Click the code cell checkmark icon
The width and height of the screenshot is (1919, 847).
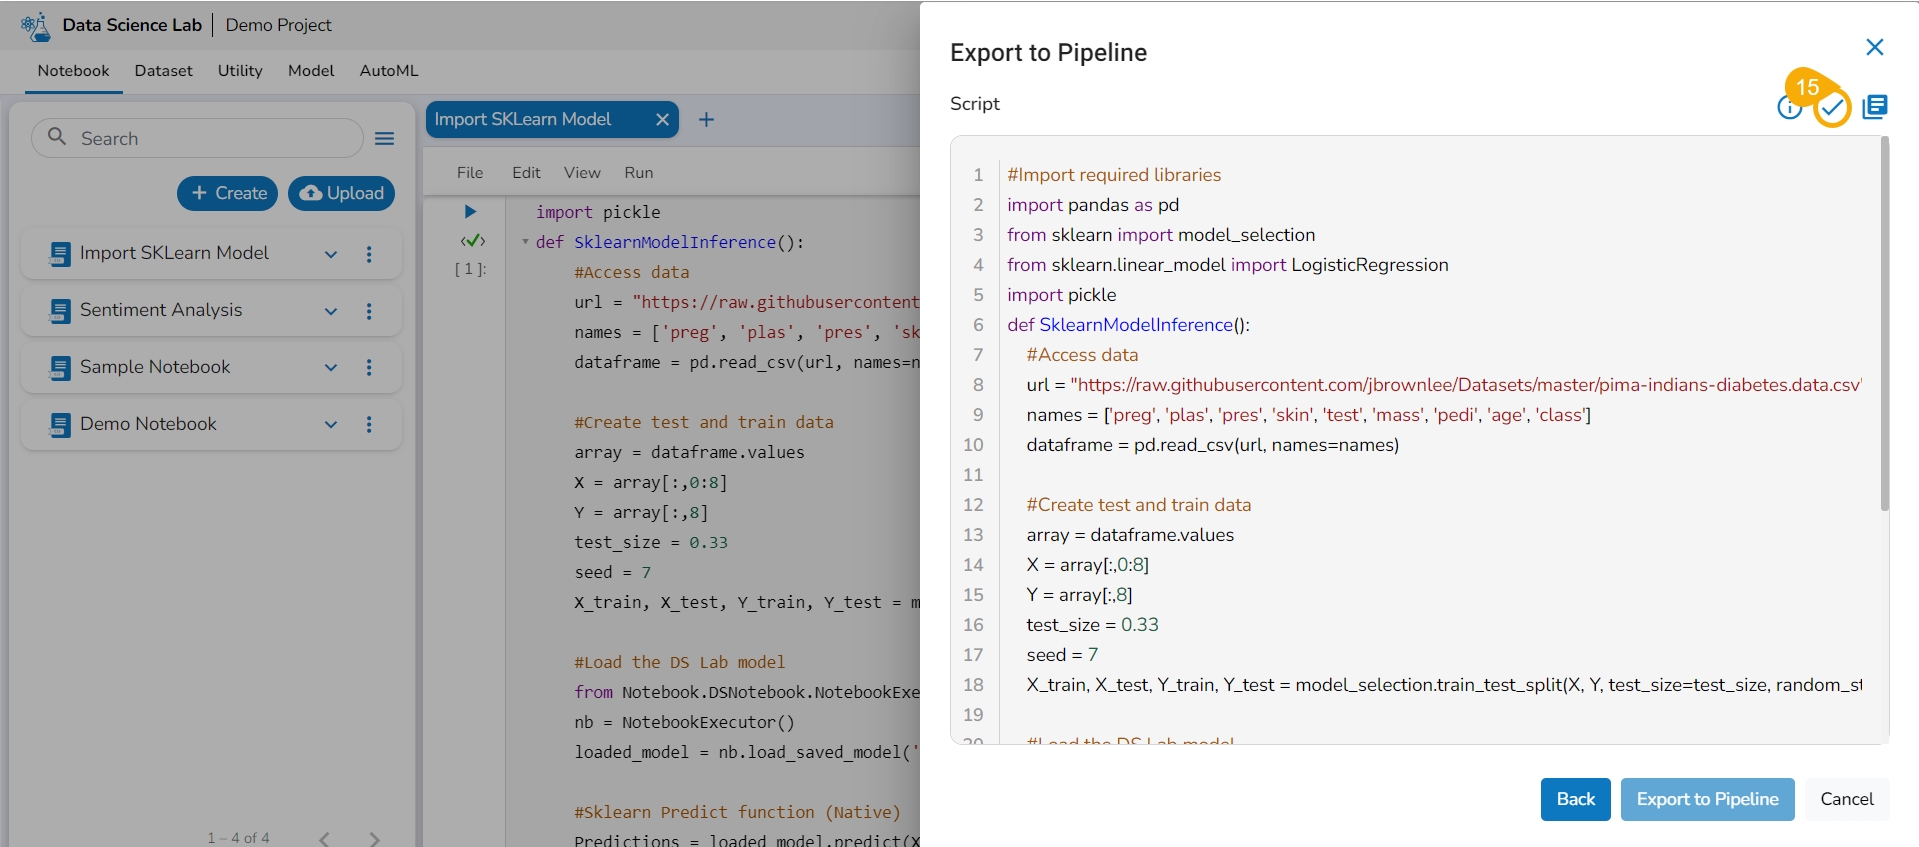click(x=472, y=241)
